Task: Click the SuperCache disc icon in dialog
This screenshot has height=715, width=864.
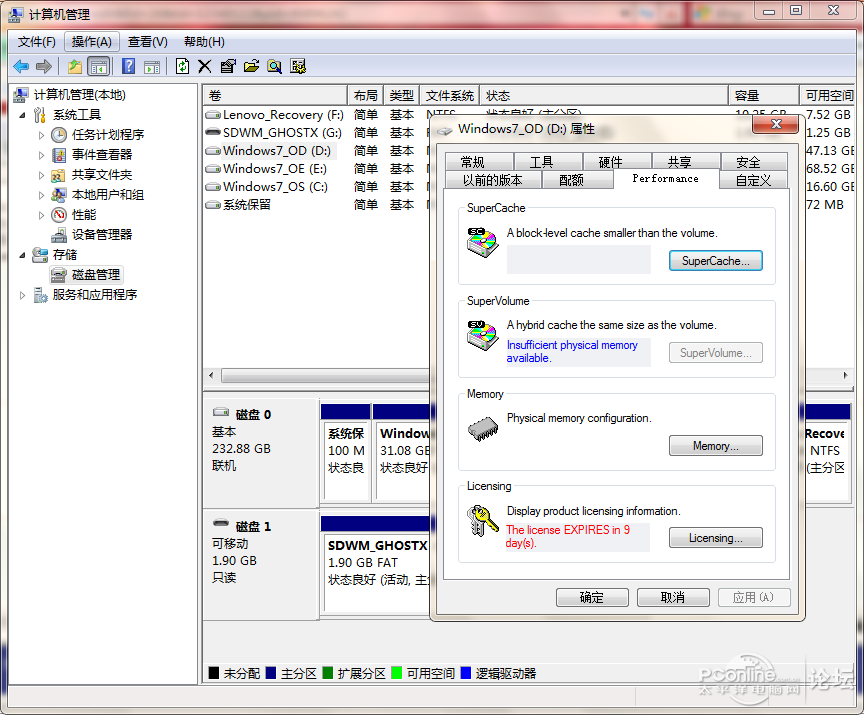Action: pos(482,242)
